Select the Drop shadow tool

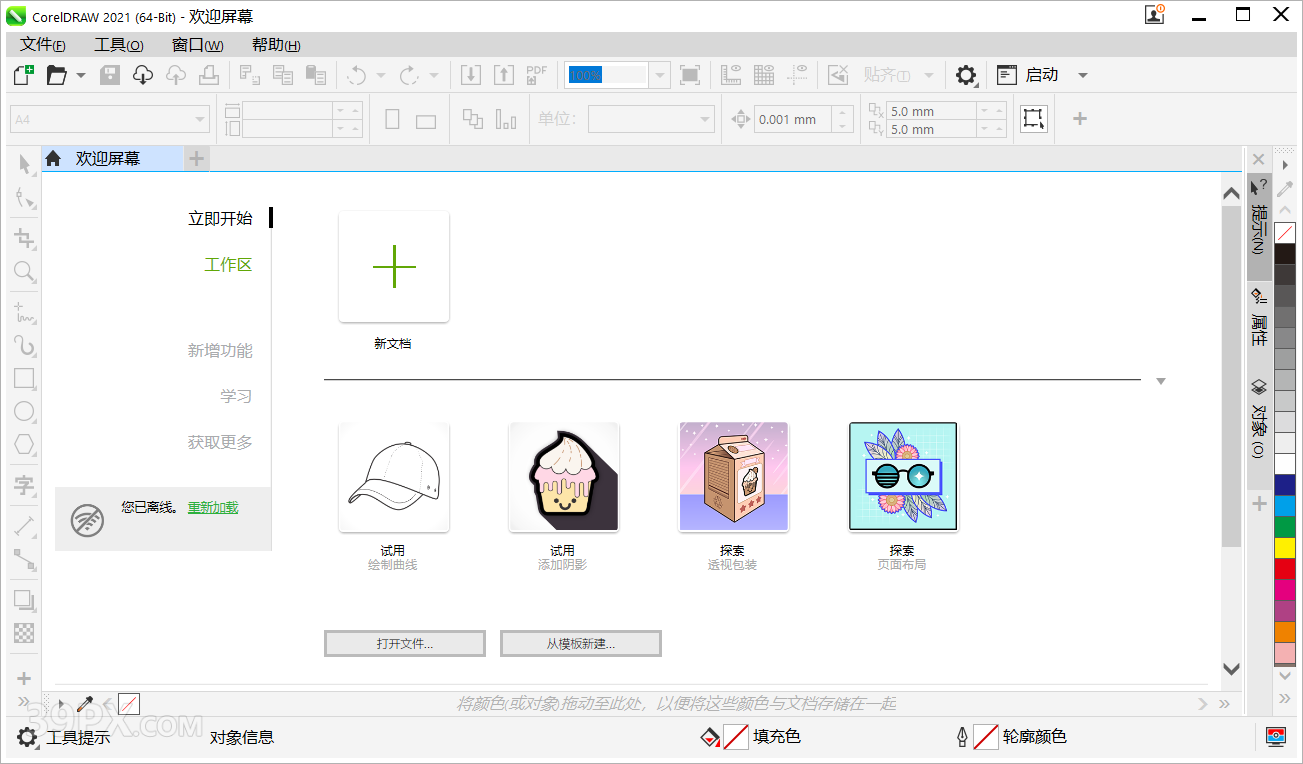pos(25,600)
